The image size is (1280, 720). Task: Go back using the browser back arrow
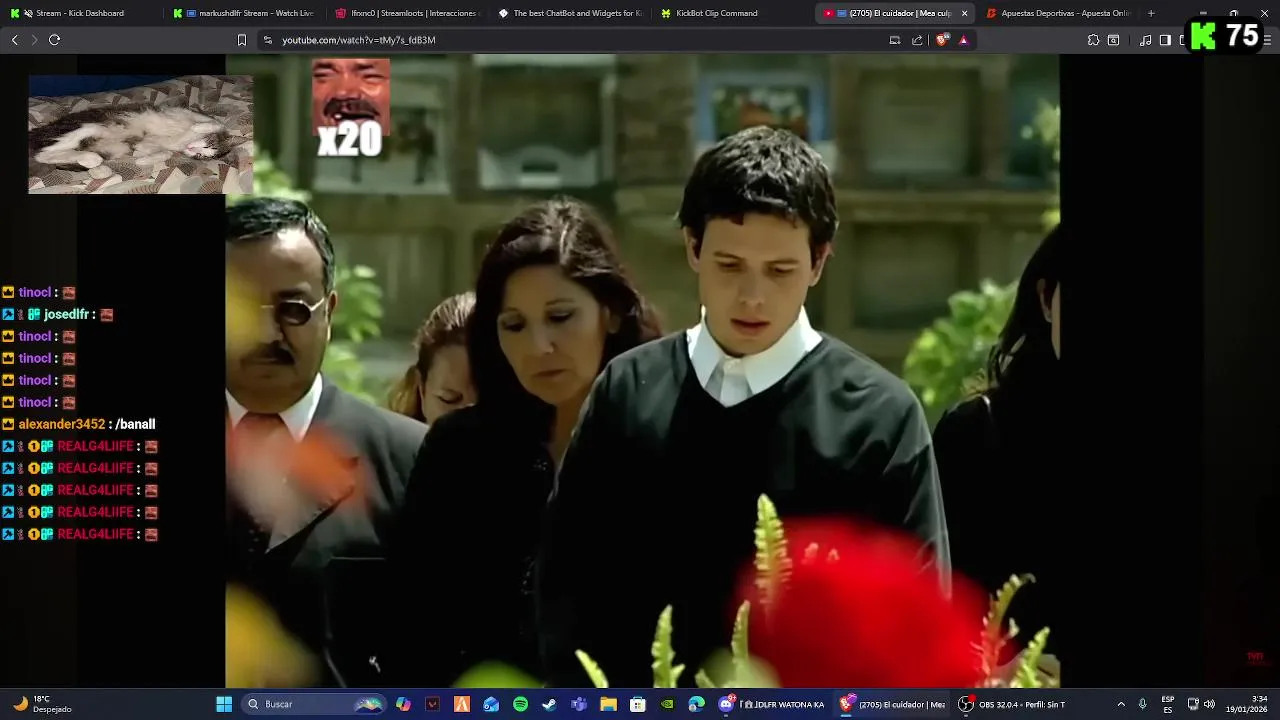14,40
